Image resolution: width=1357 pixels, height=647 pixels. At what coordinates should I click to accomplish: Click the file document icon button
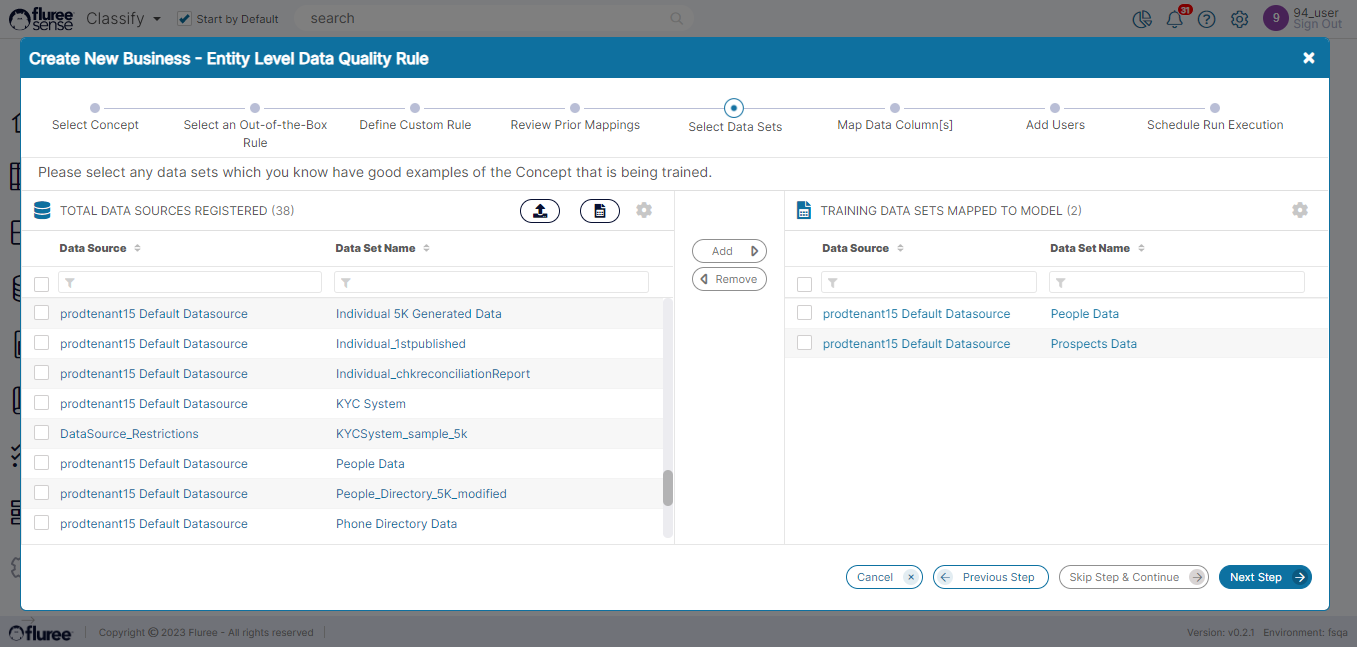coord(600,211)
